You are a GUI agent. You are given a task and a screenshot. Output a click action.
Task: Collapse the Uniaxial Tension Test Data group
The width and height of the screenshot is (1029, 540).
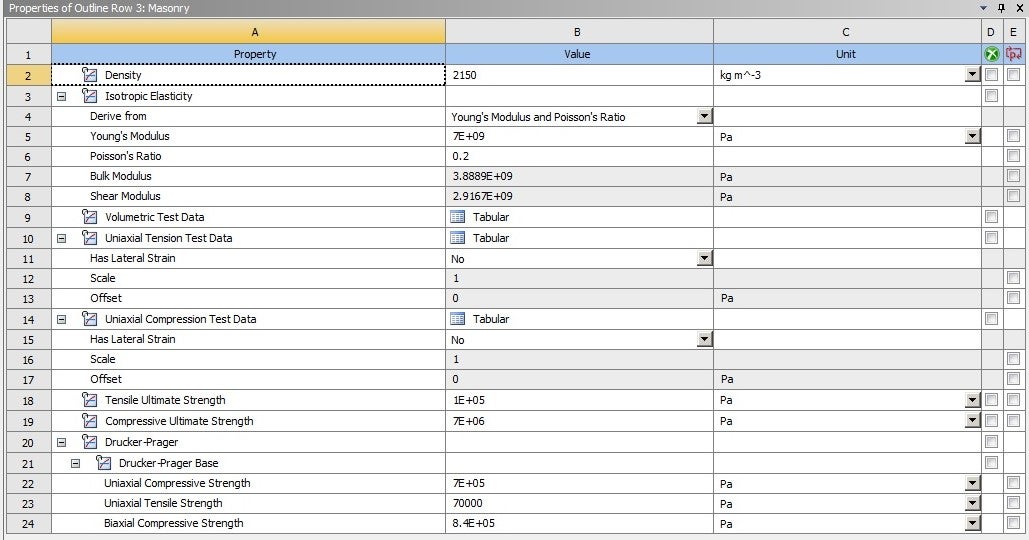tap(62, 238)
